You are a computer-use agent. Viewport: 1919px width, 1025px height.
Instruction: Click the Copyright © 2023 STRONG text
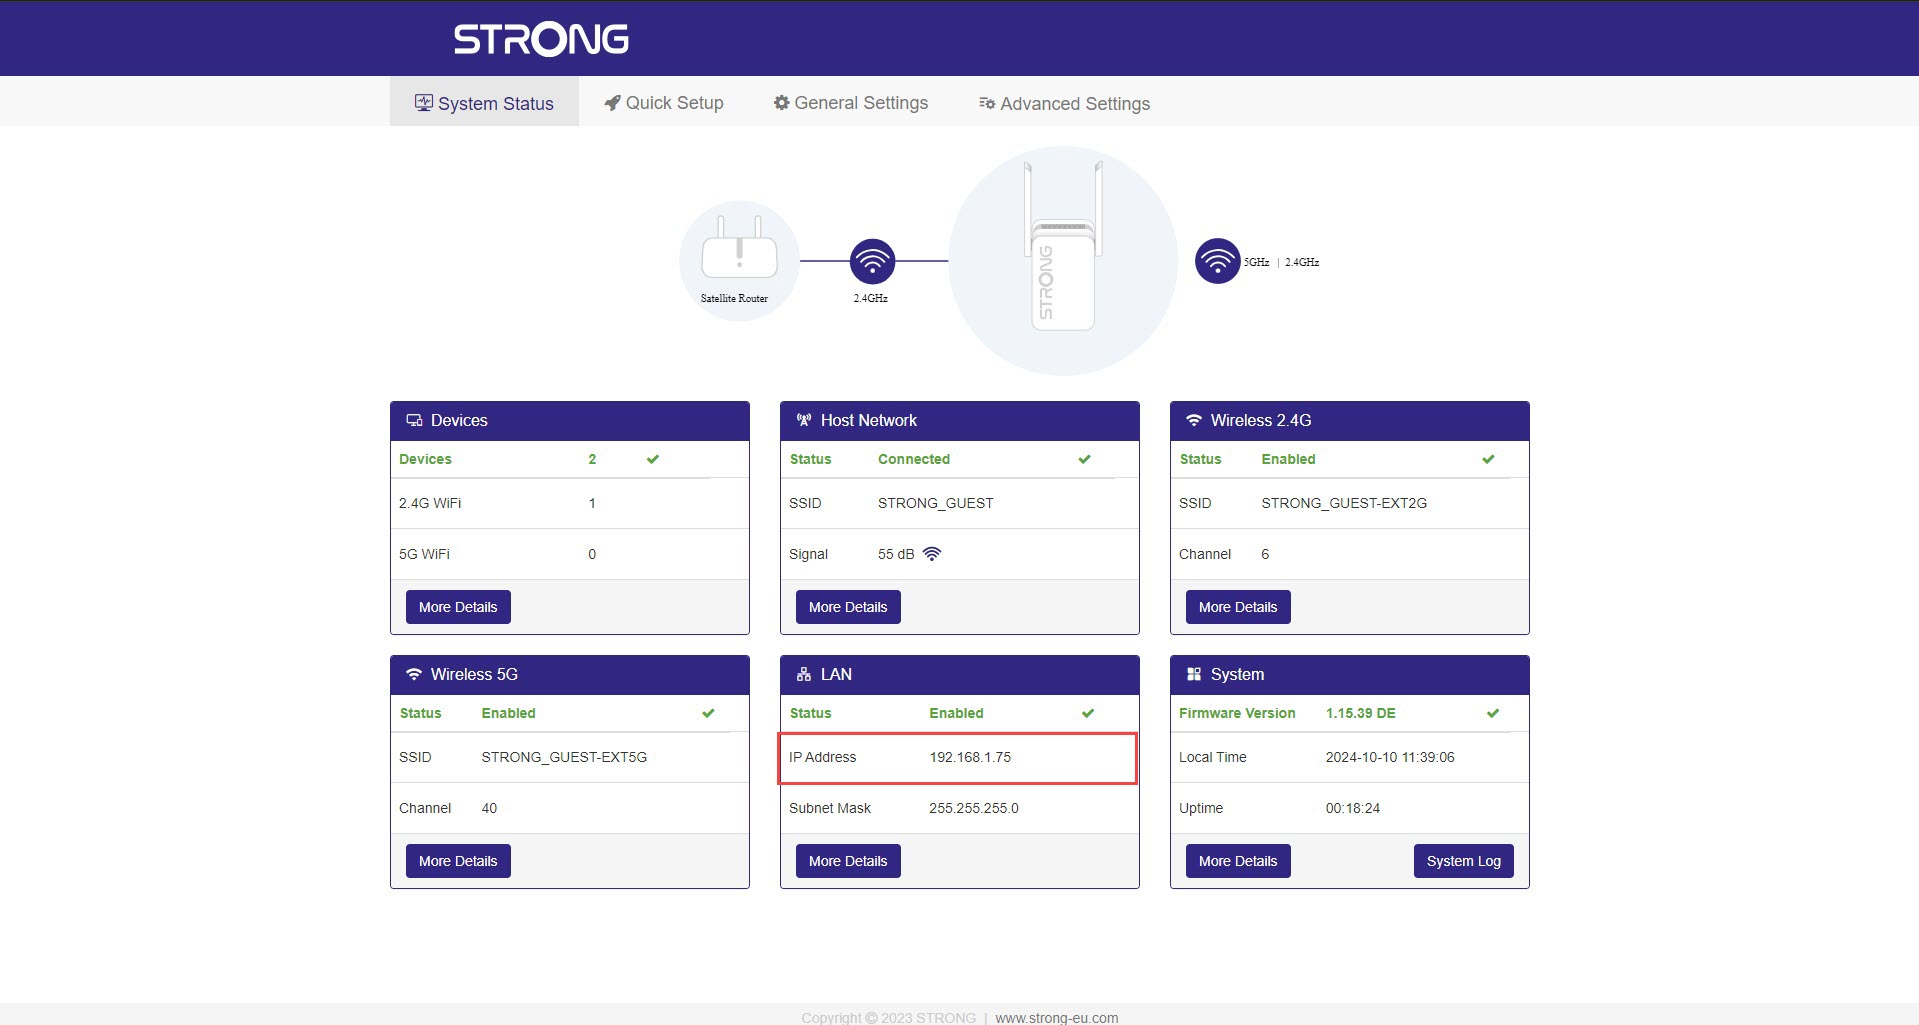tap(888, 1018)
